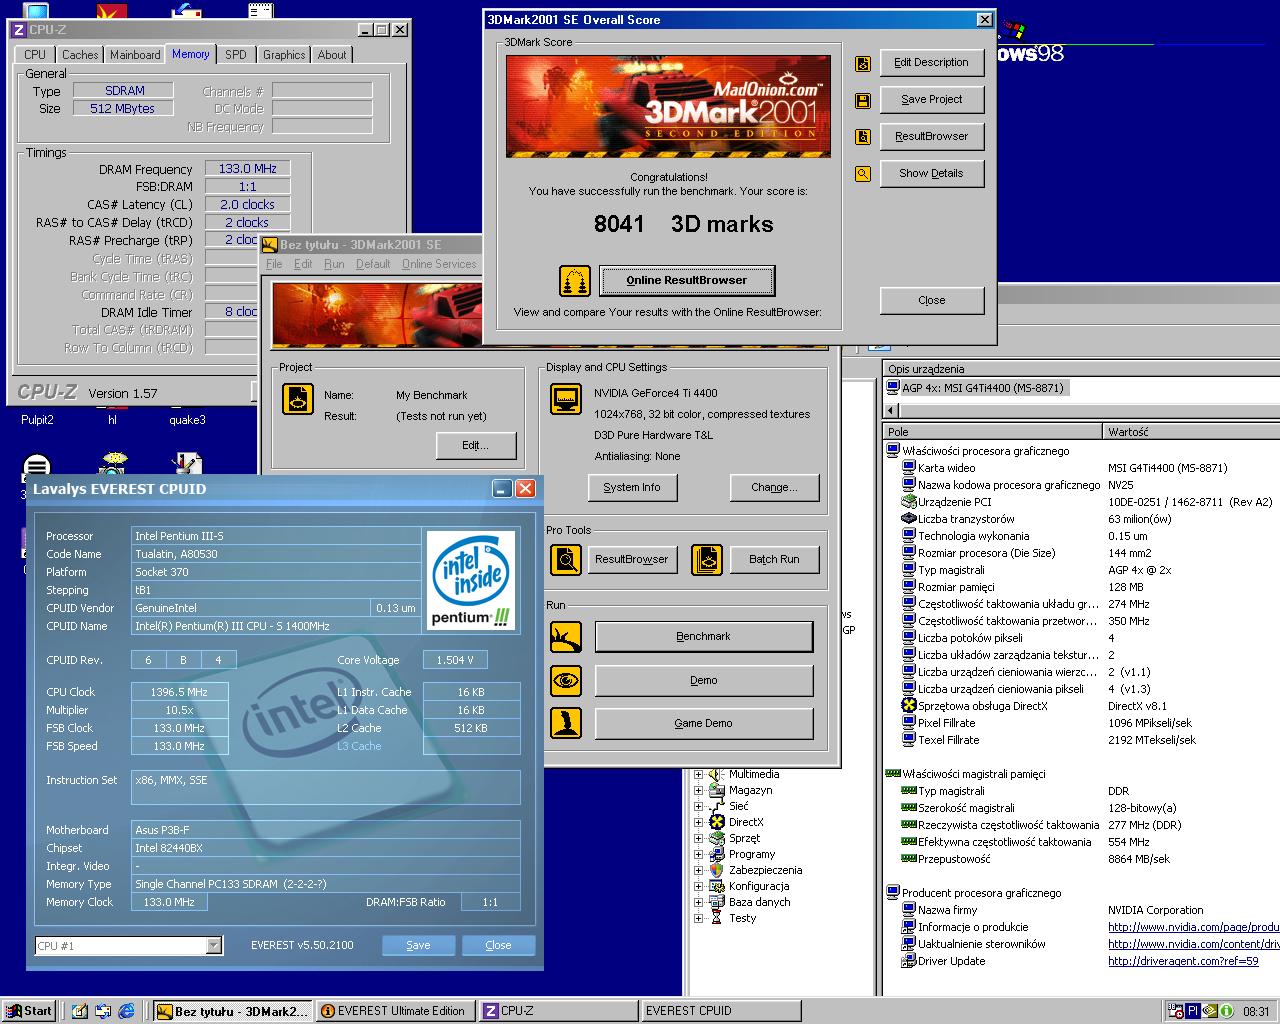The image size is (1280, 1024).
Task: Click Save in the EVEREST CPUID window
Action: tap(418, 945)
